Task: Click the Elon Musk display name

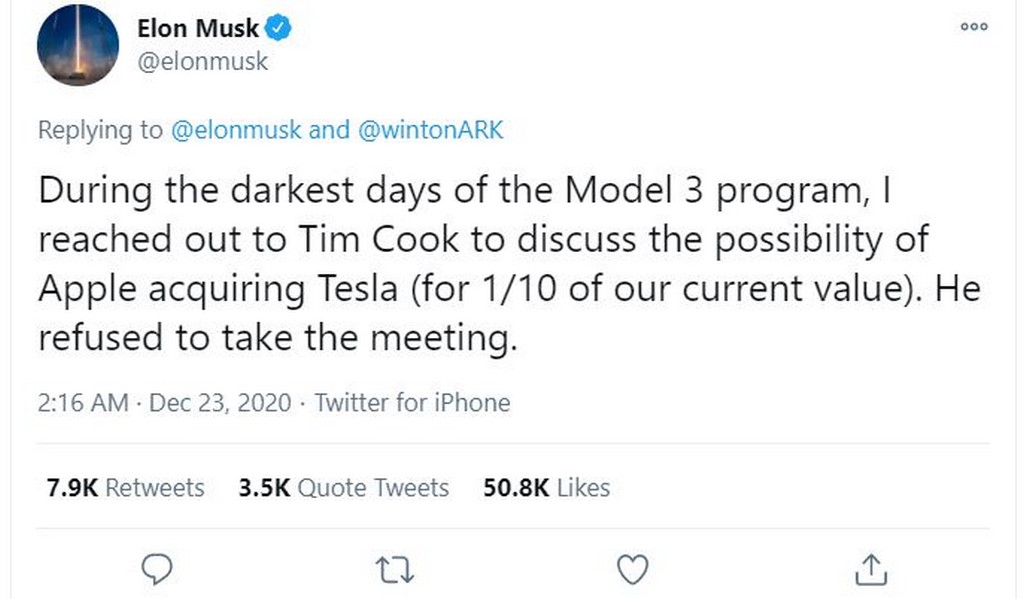Action: pos(197,28)
